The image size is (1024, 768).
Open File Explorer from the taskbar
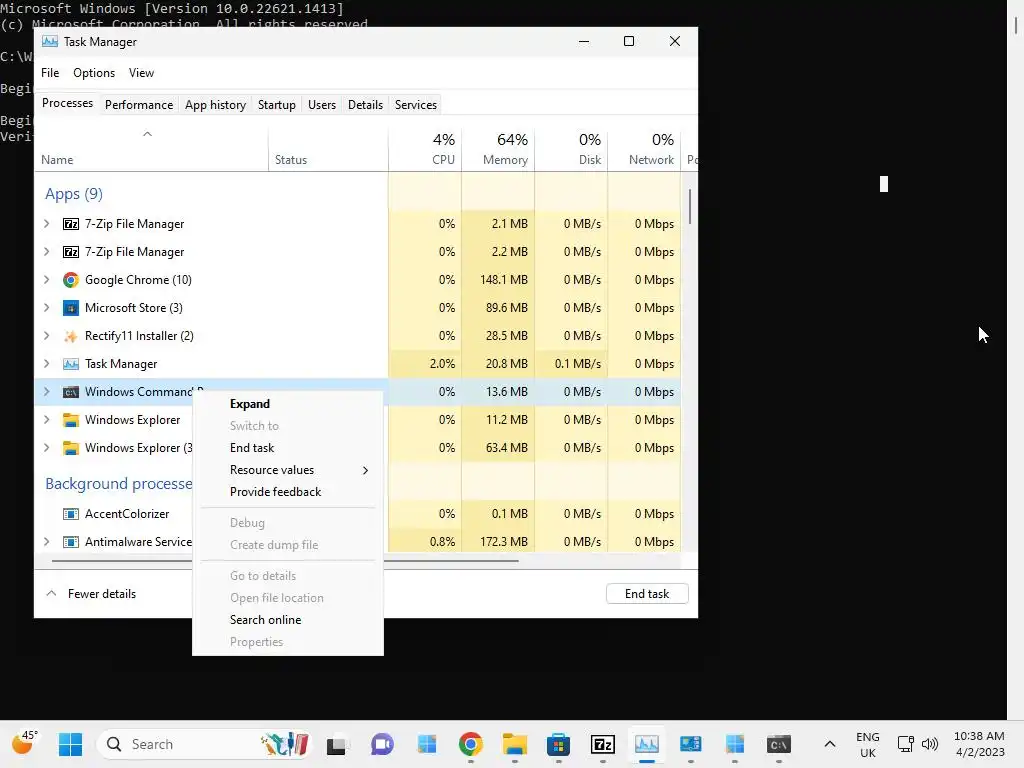pyautogui.click(x=515, y=744)
